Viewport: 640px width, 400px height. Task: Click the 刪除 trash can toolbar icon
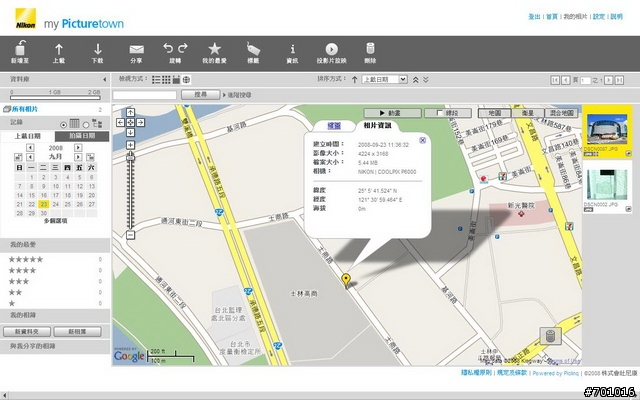[x=370, y=48]
